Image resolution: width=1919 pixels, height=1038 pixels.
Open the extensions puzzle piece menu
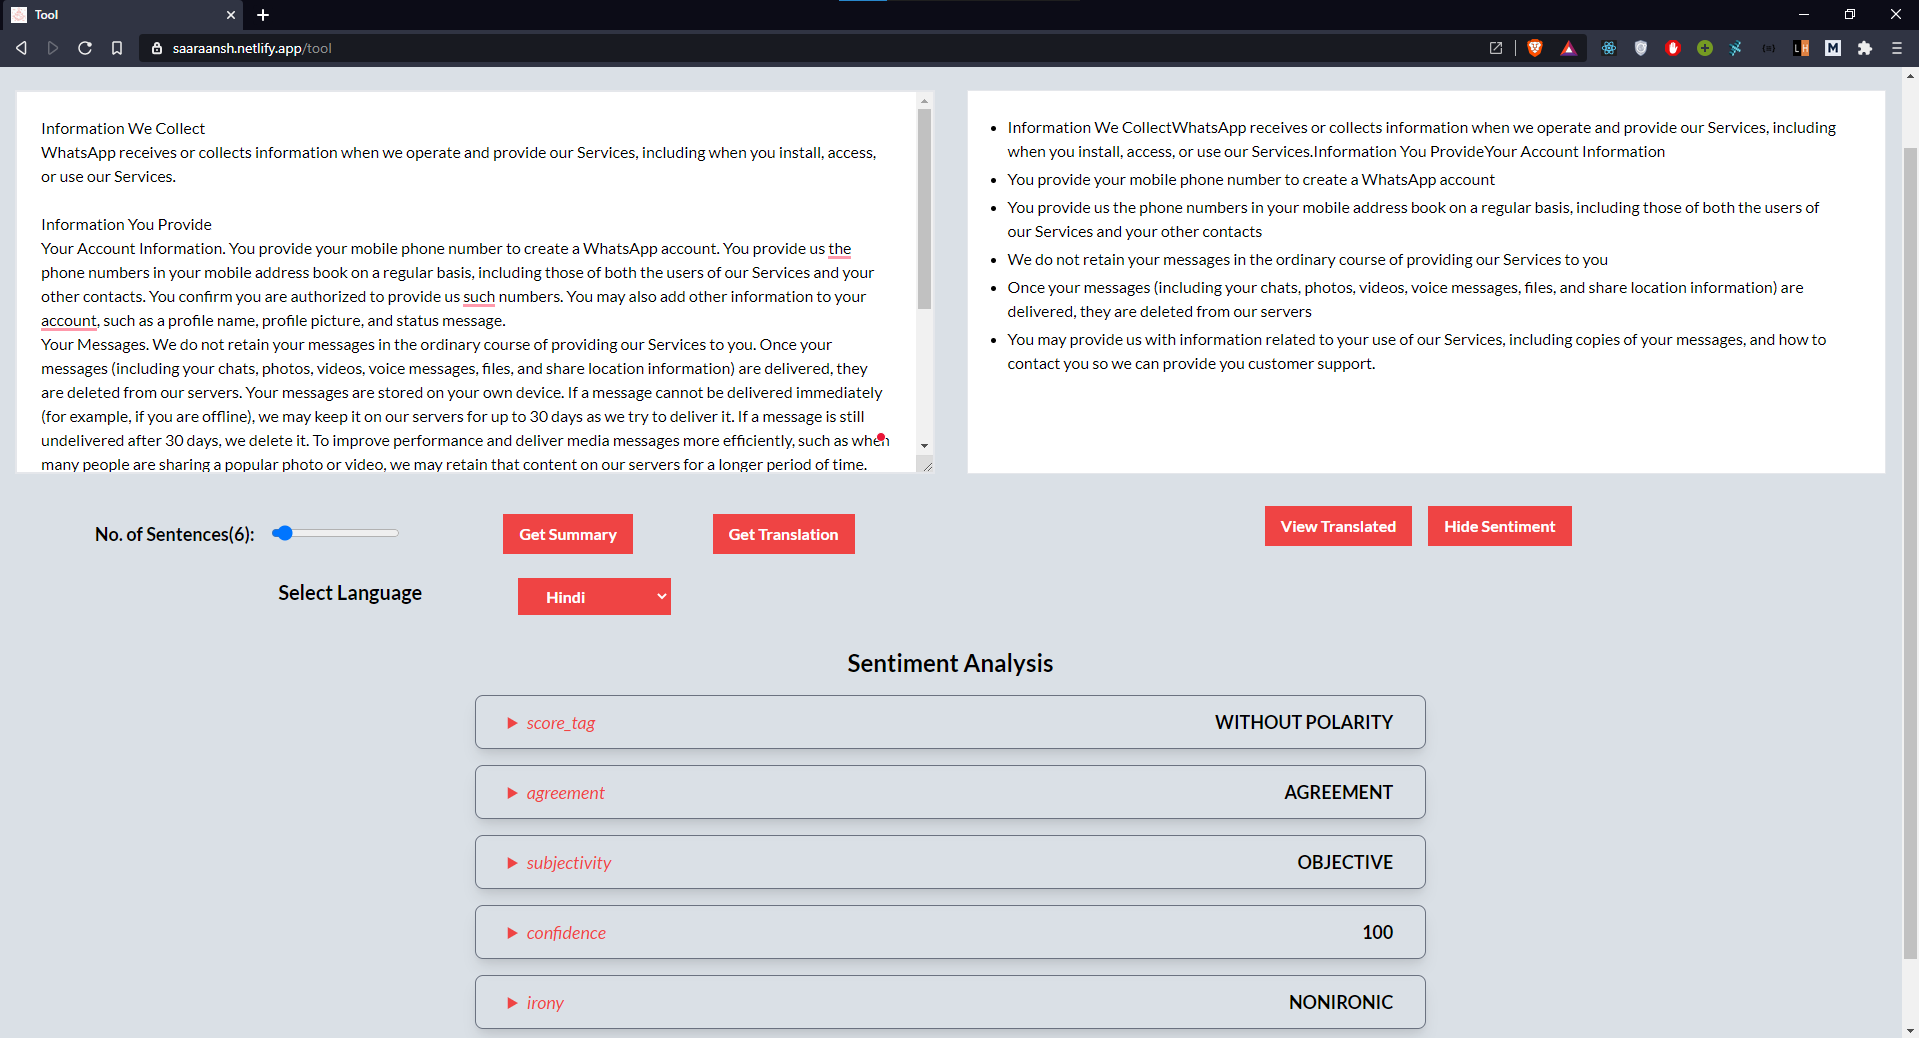(x=1865, y=48)
